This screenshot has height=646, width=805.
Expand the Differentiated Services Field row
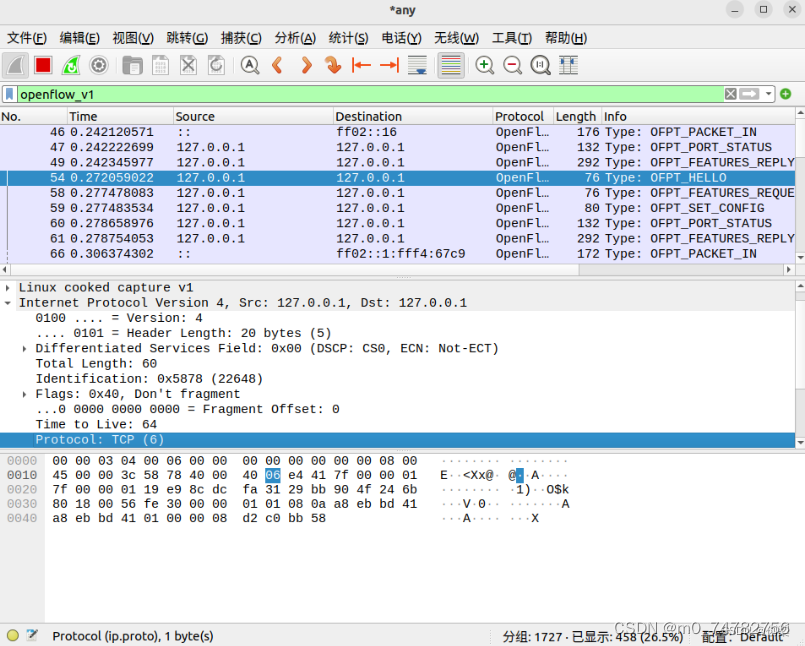pyautogui.click(x=22, y=348)
